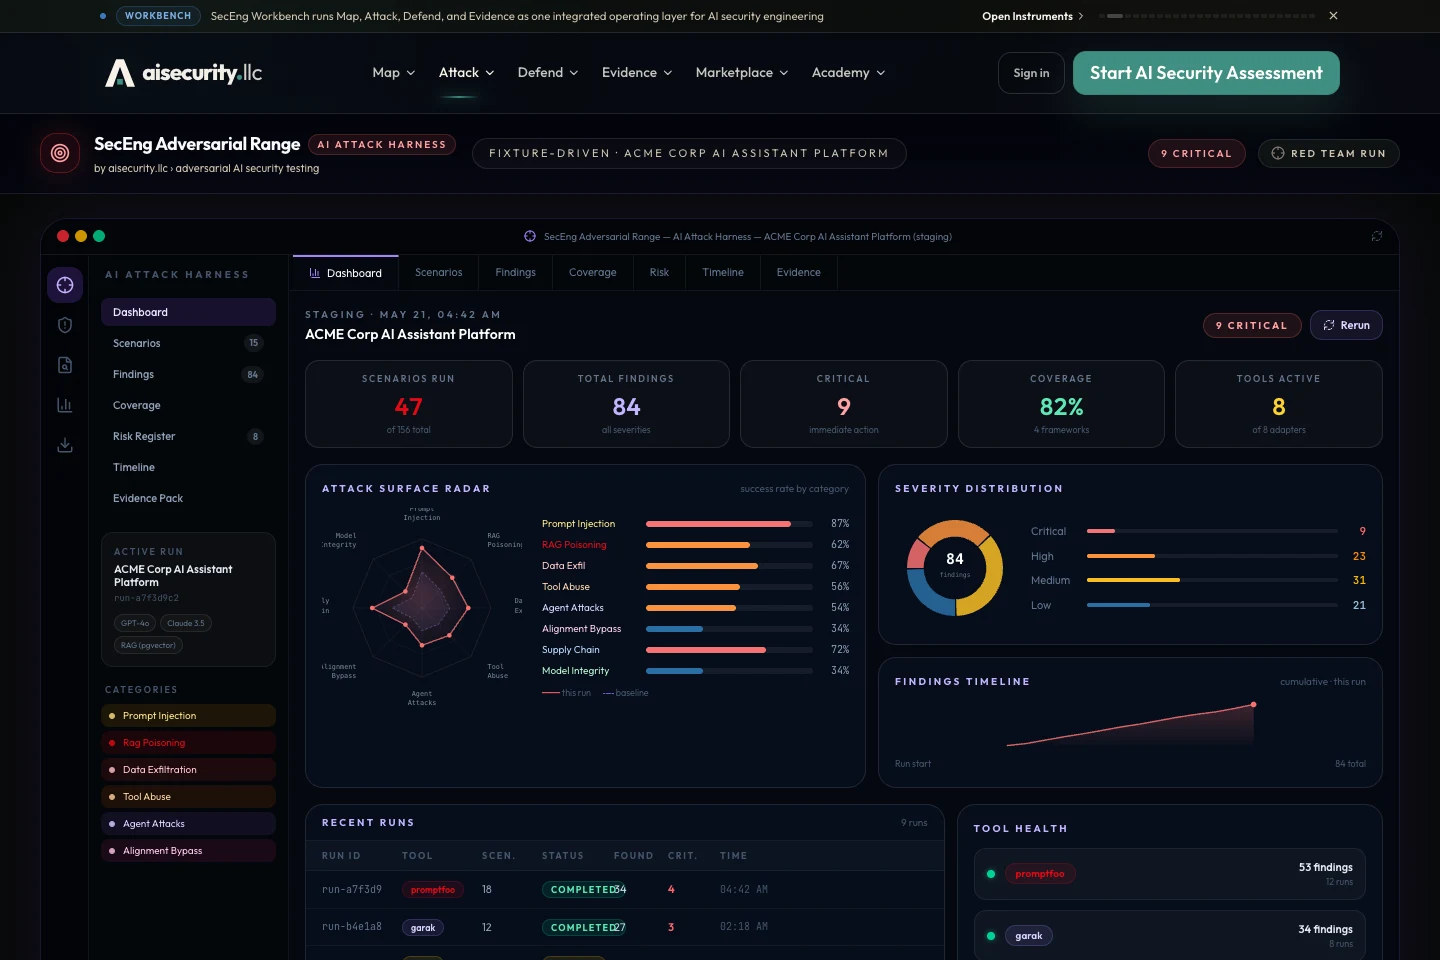Image resolution: width=1440 pixels, height=960 pixels.
Task: Switch to the Scenarios tab
Action: coord(439,273)
